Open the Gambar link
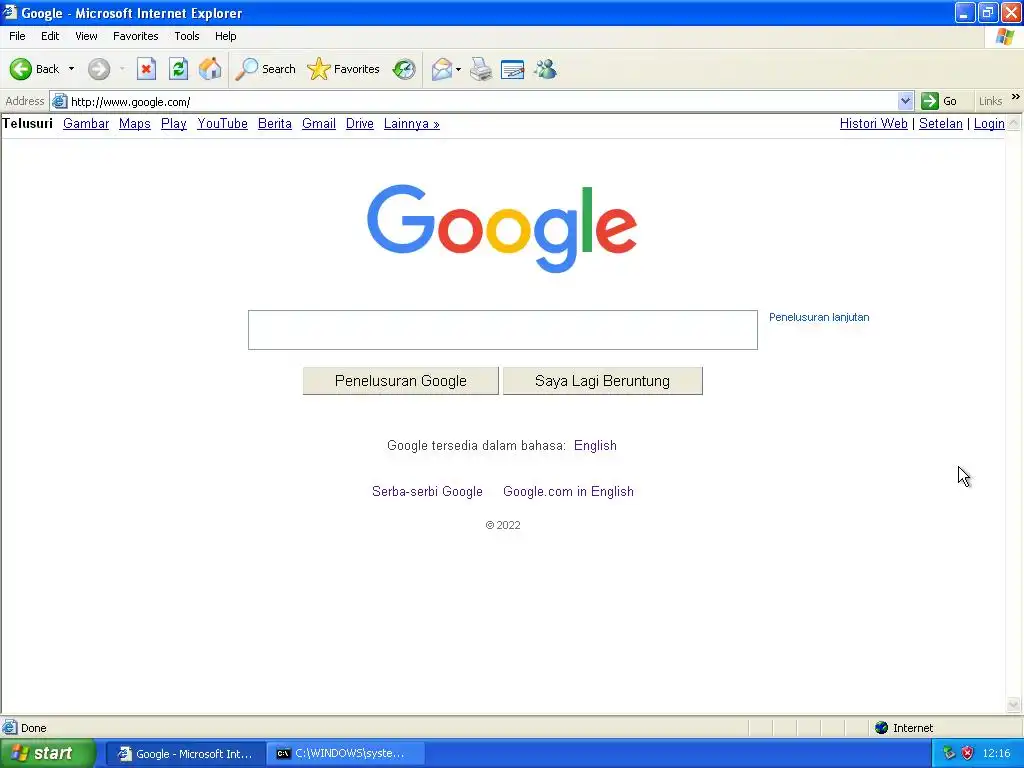The image size is (1024, 768). coord(86,123)
